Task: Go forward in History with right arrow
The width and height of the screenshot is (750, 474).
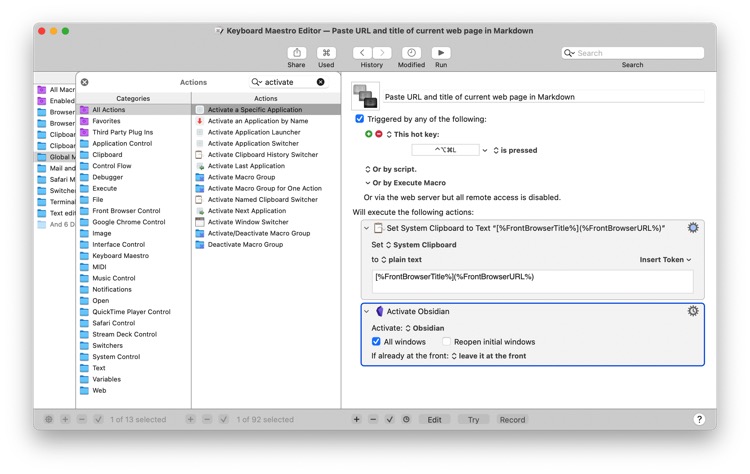Action: point(382,53)
